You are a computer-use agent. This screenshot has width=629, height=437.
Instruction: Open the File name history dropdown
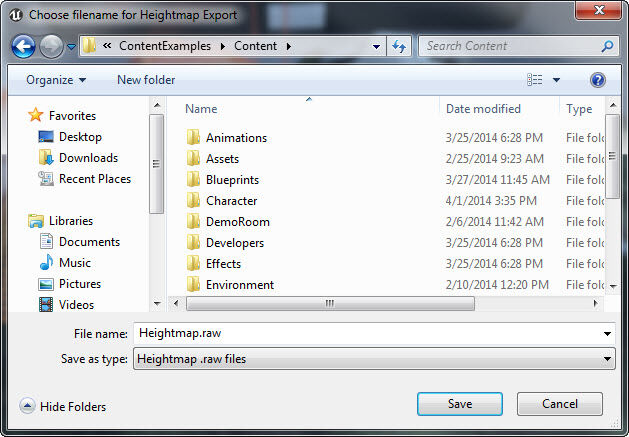(607, 333)
